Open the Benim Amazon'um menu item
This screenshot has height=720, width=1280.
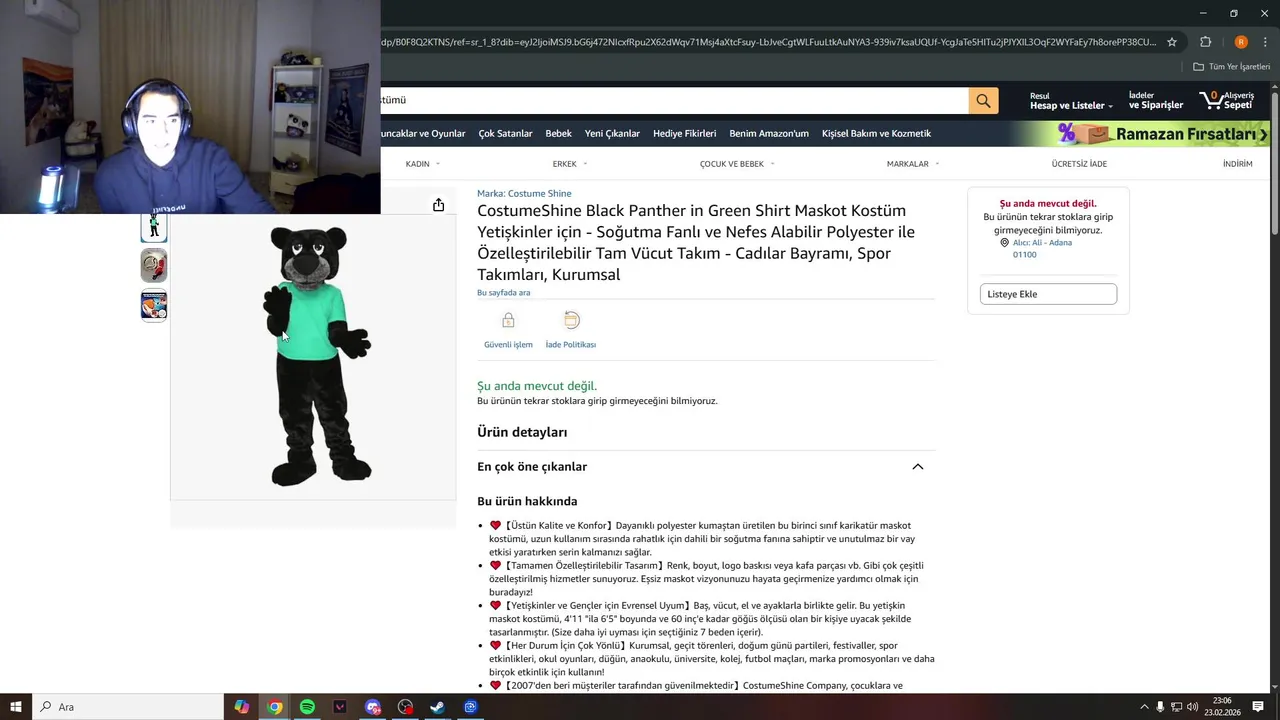[769, 134]
